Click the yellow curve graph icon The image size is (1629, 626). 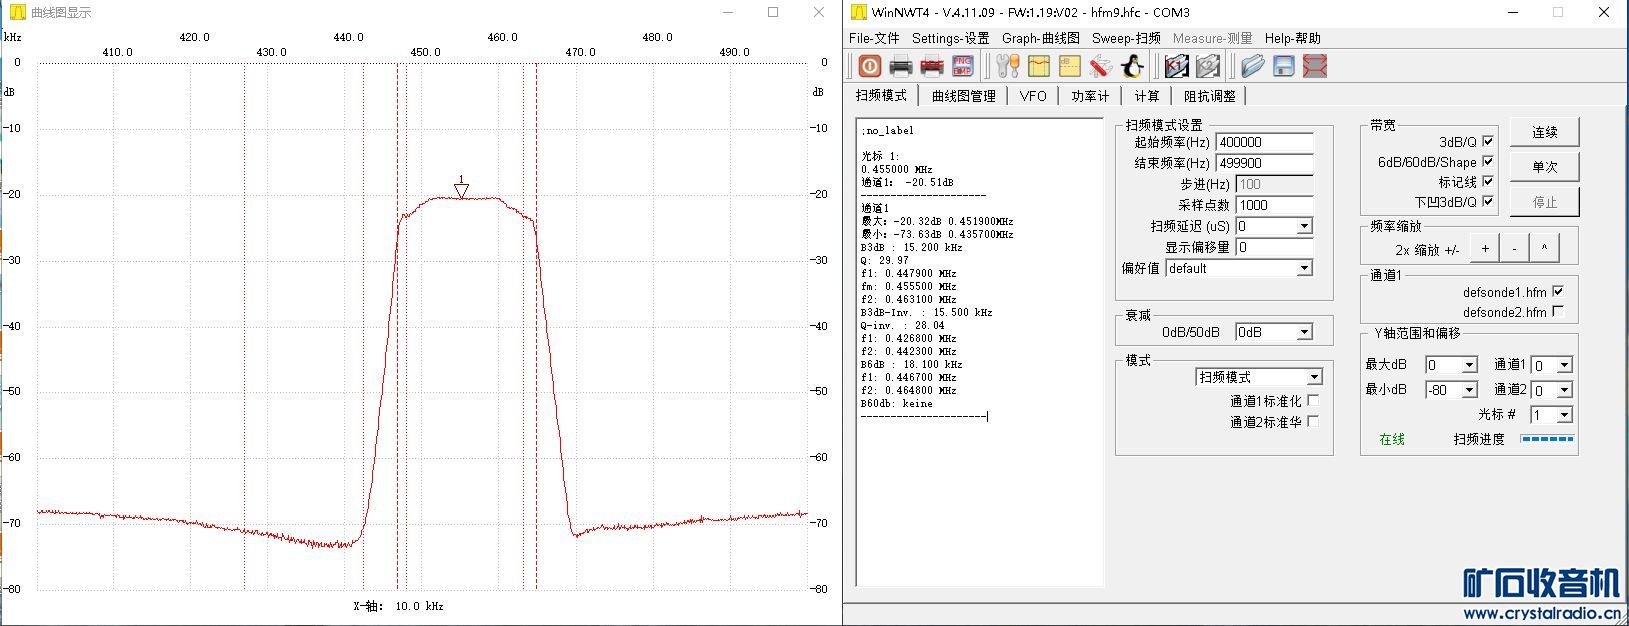coord(1039,66)
